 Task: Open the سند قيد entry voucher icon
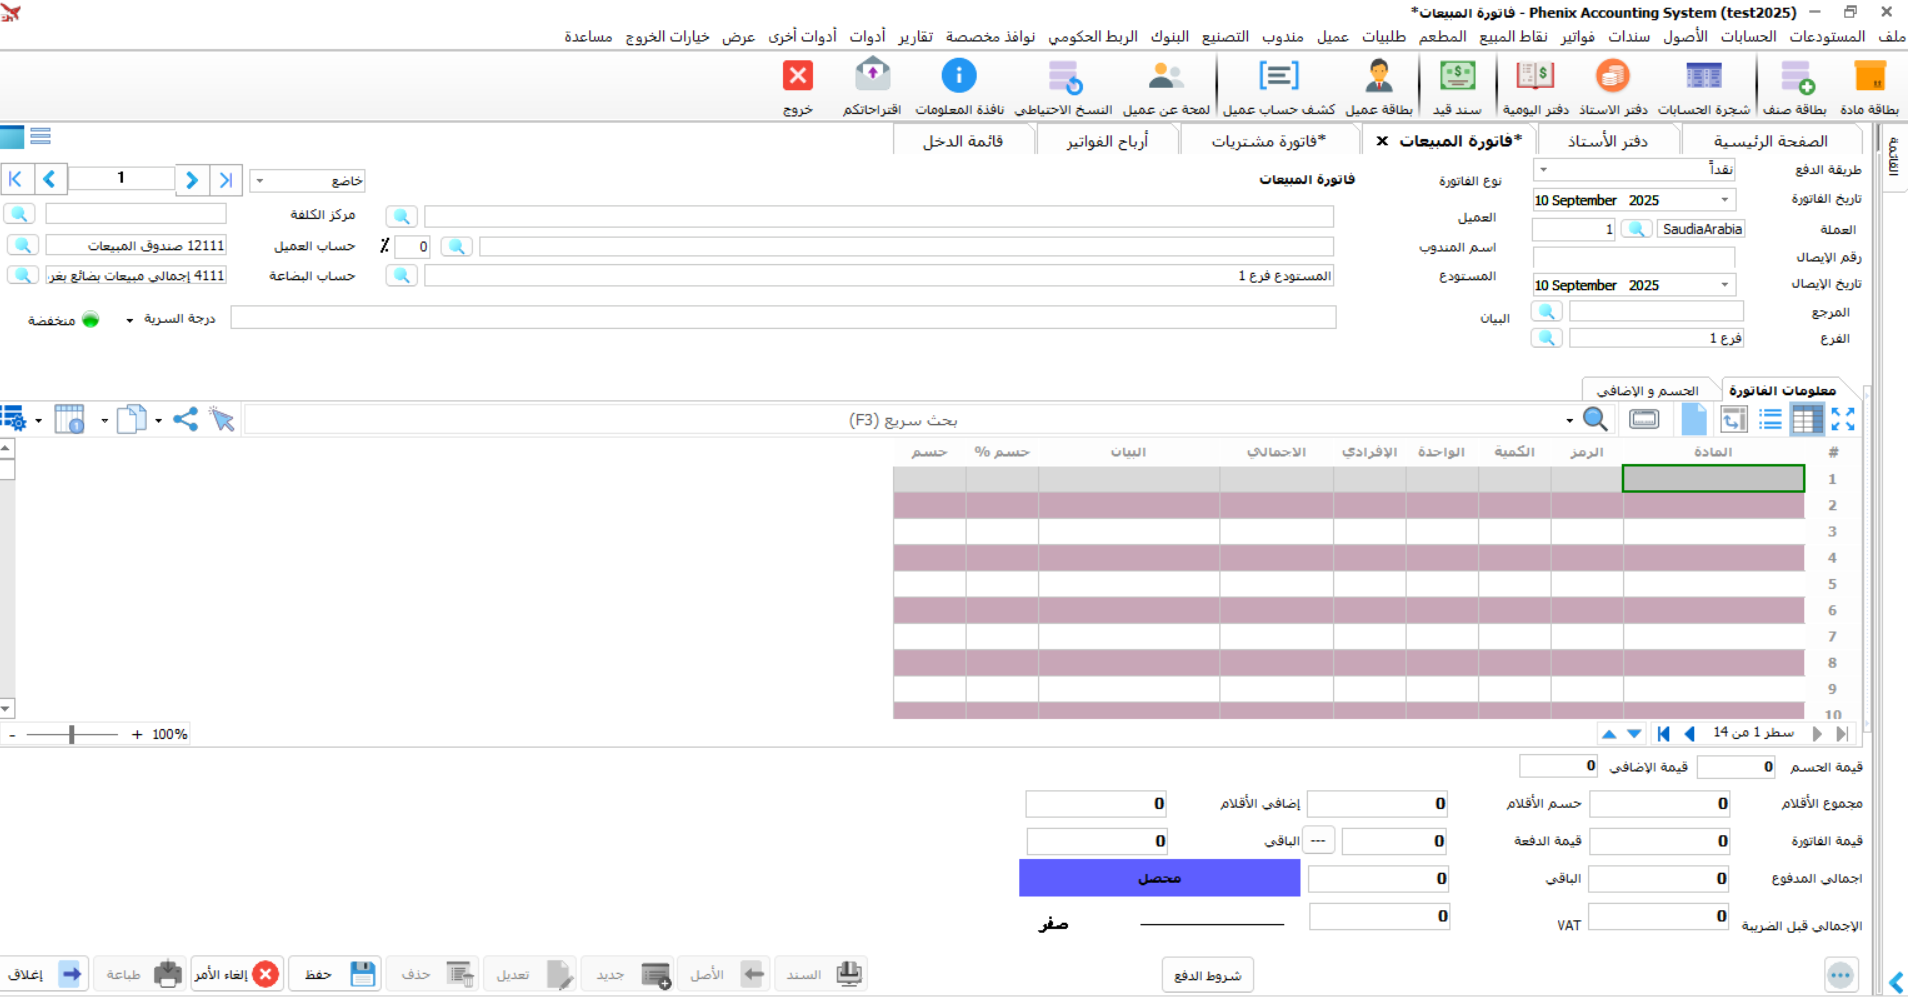[x=1457, y=78]
